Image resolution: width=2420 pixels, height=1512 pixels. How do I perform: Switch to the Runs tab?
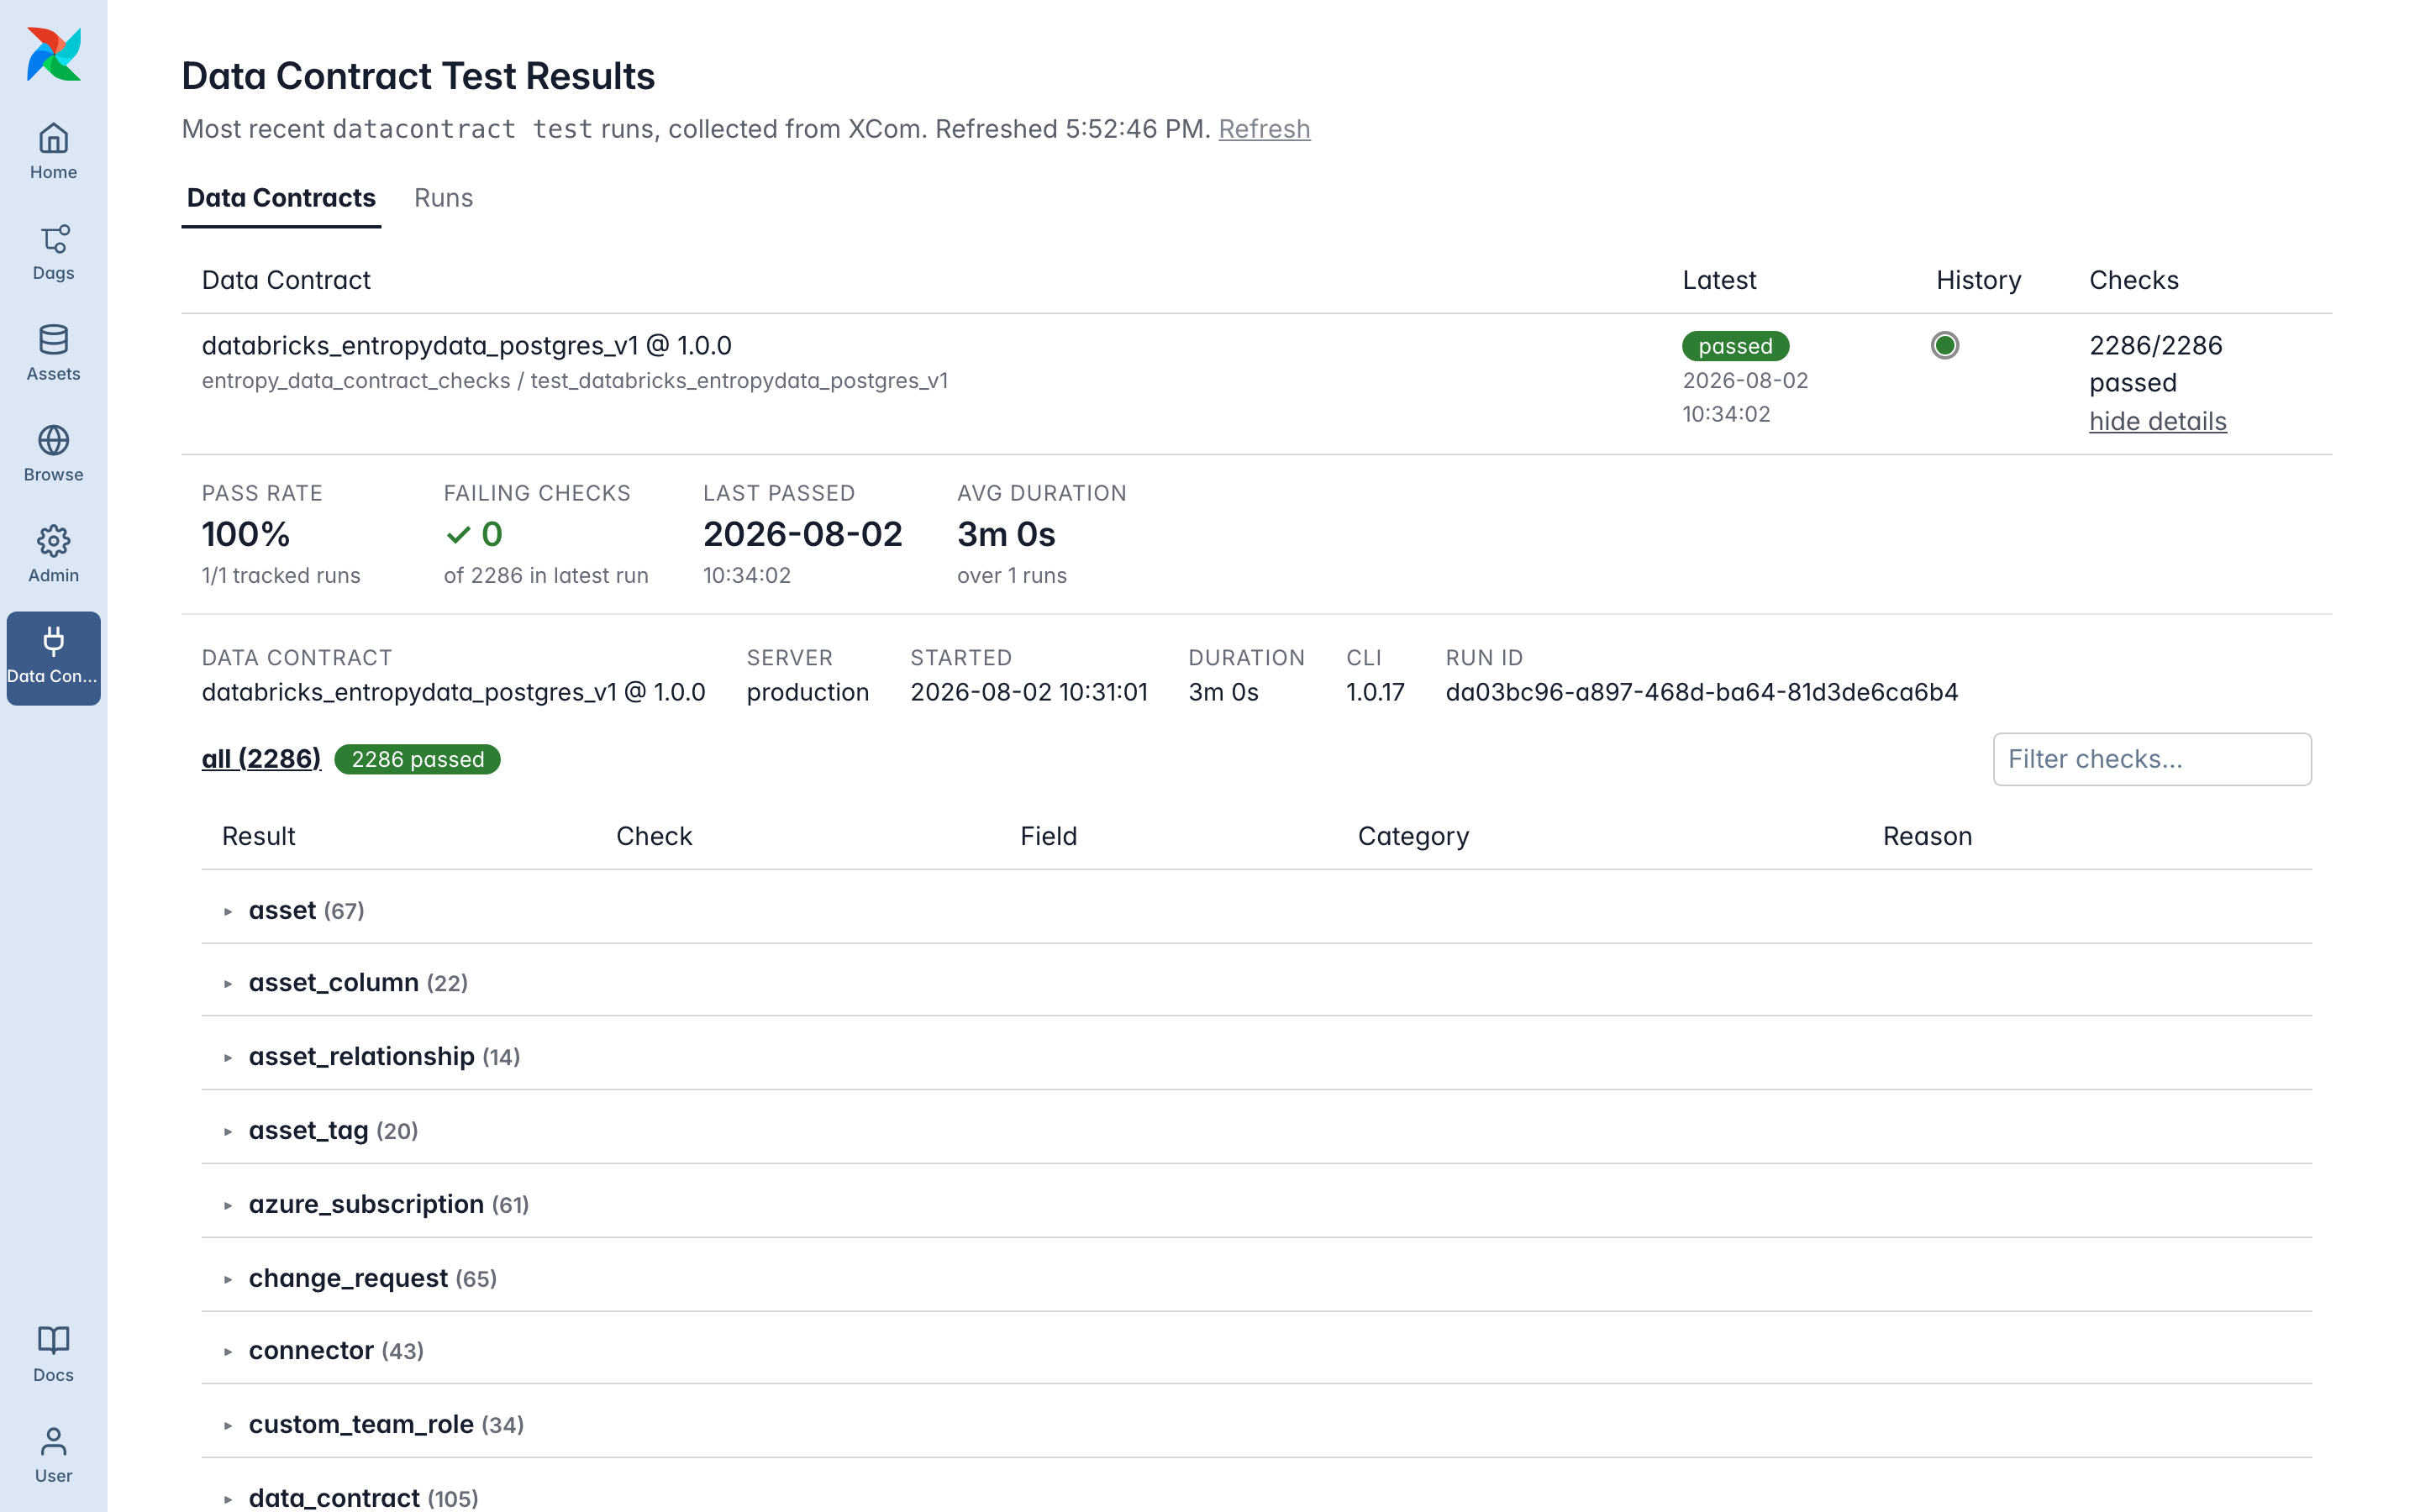pos(443,198)
